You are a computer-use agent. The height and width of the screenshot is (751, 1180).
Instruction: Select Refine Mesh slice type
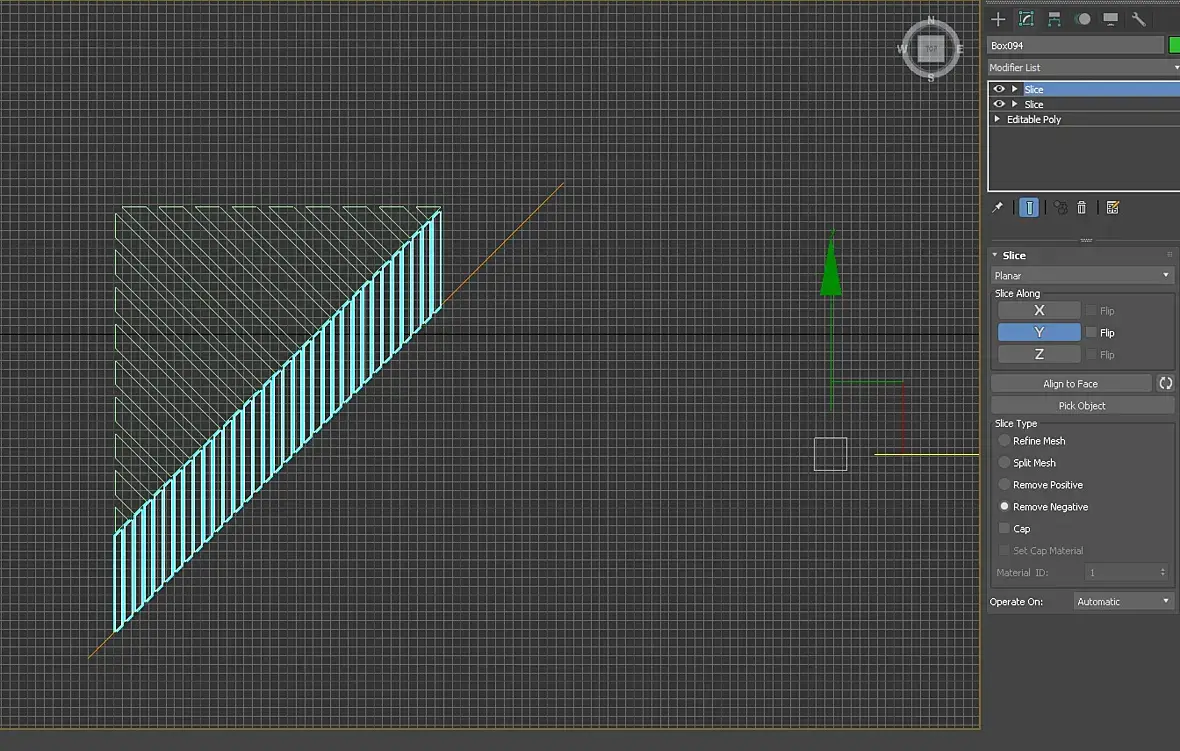(1004, 441)
